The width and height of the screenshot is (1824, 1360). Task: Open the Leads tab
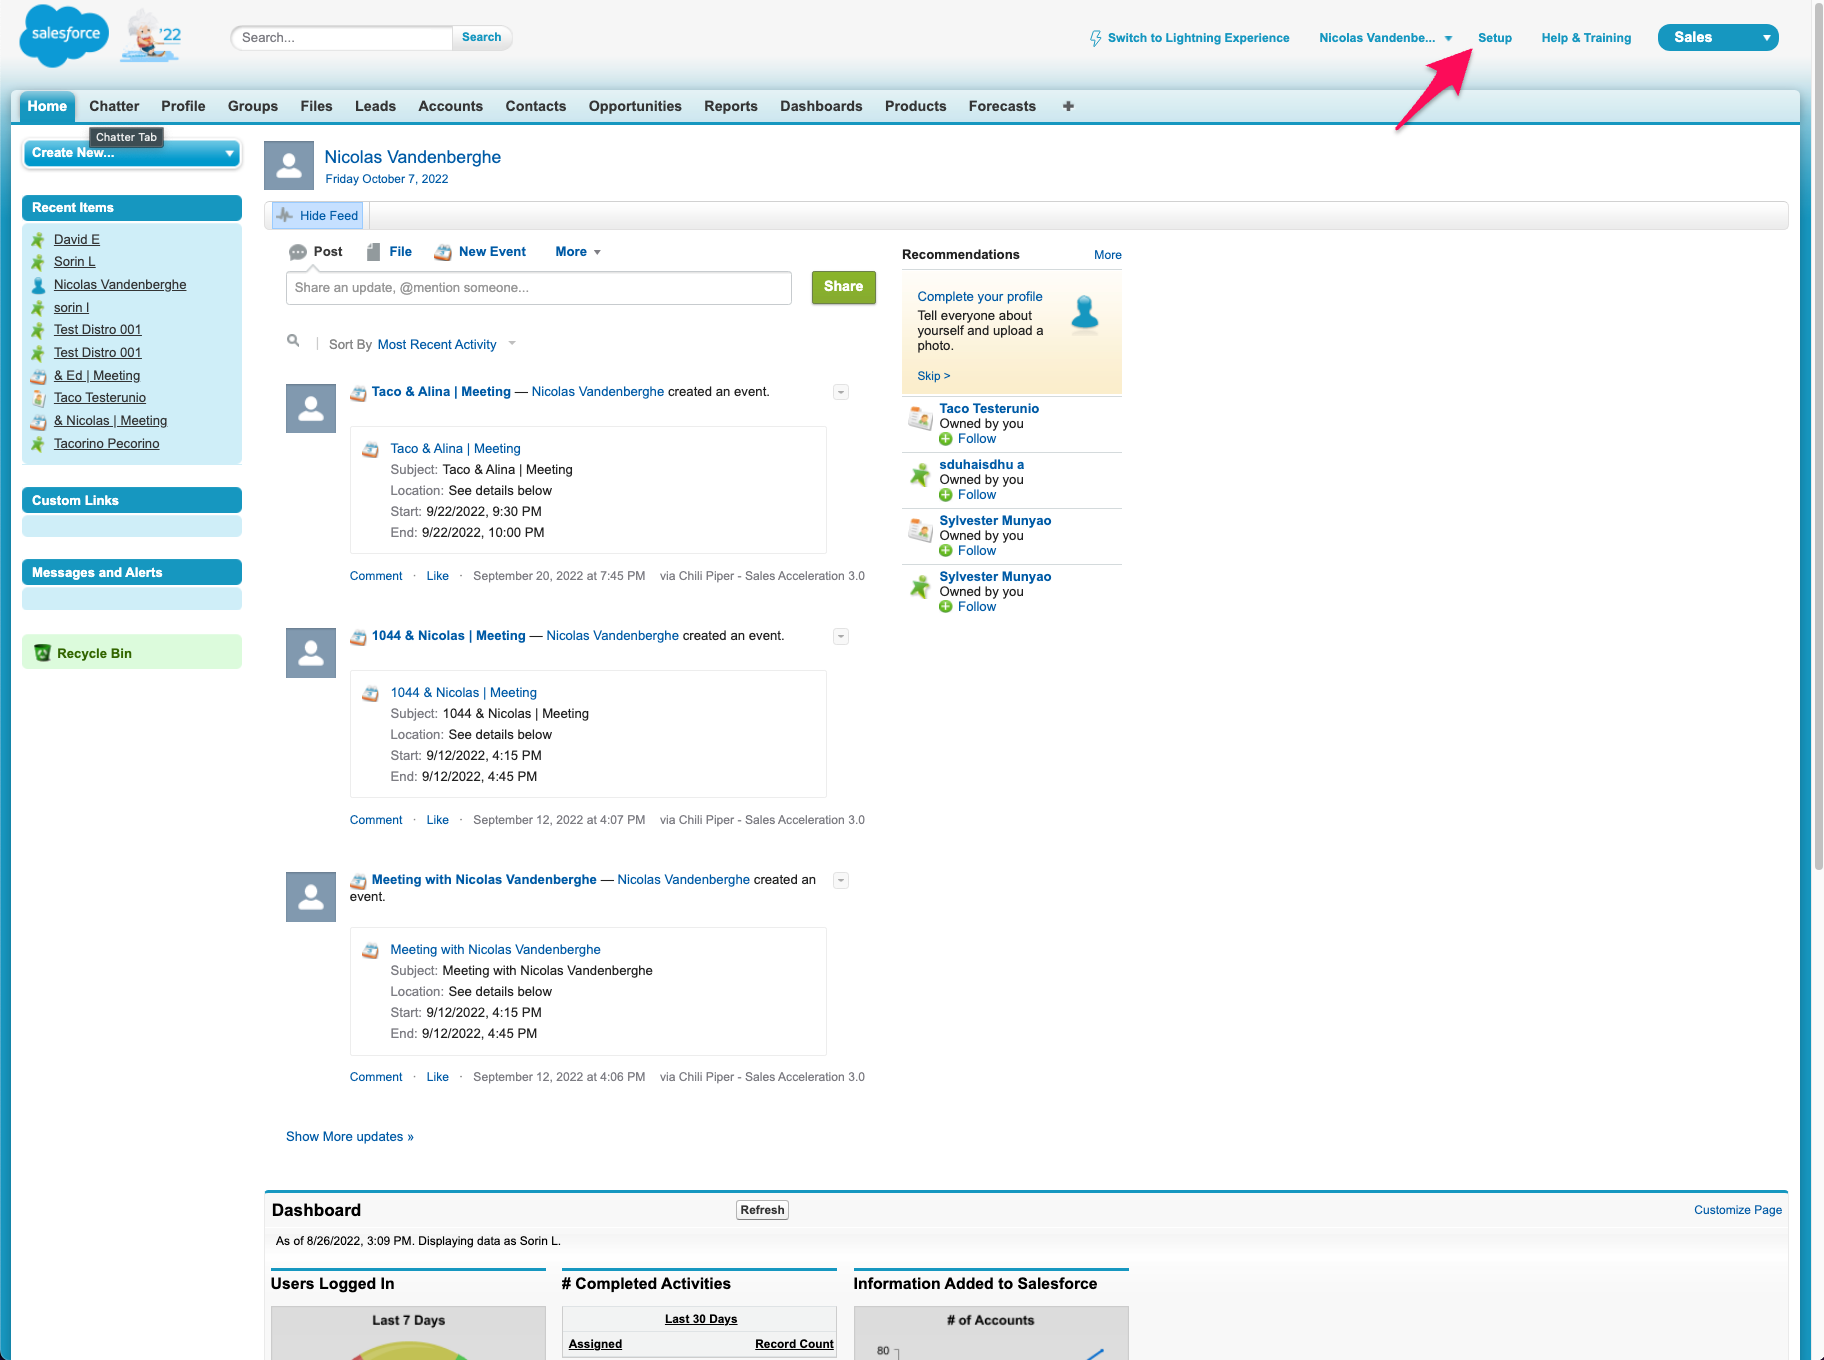375,106
